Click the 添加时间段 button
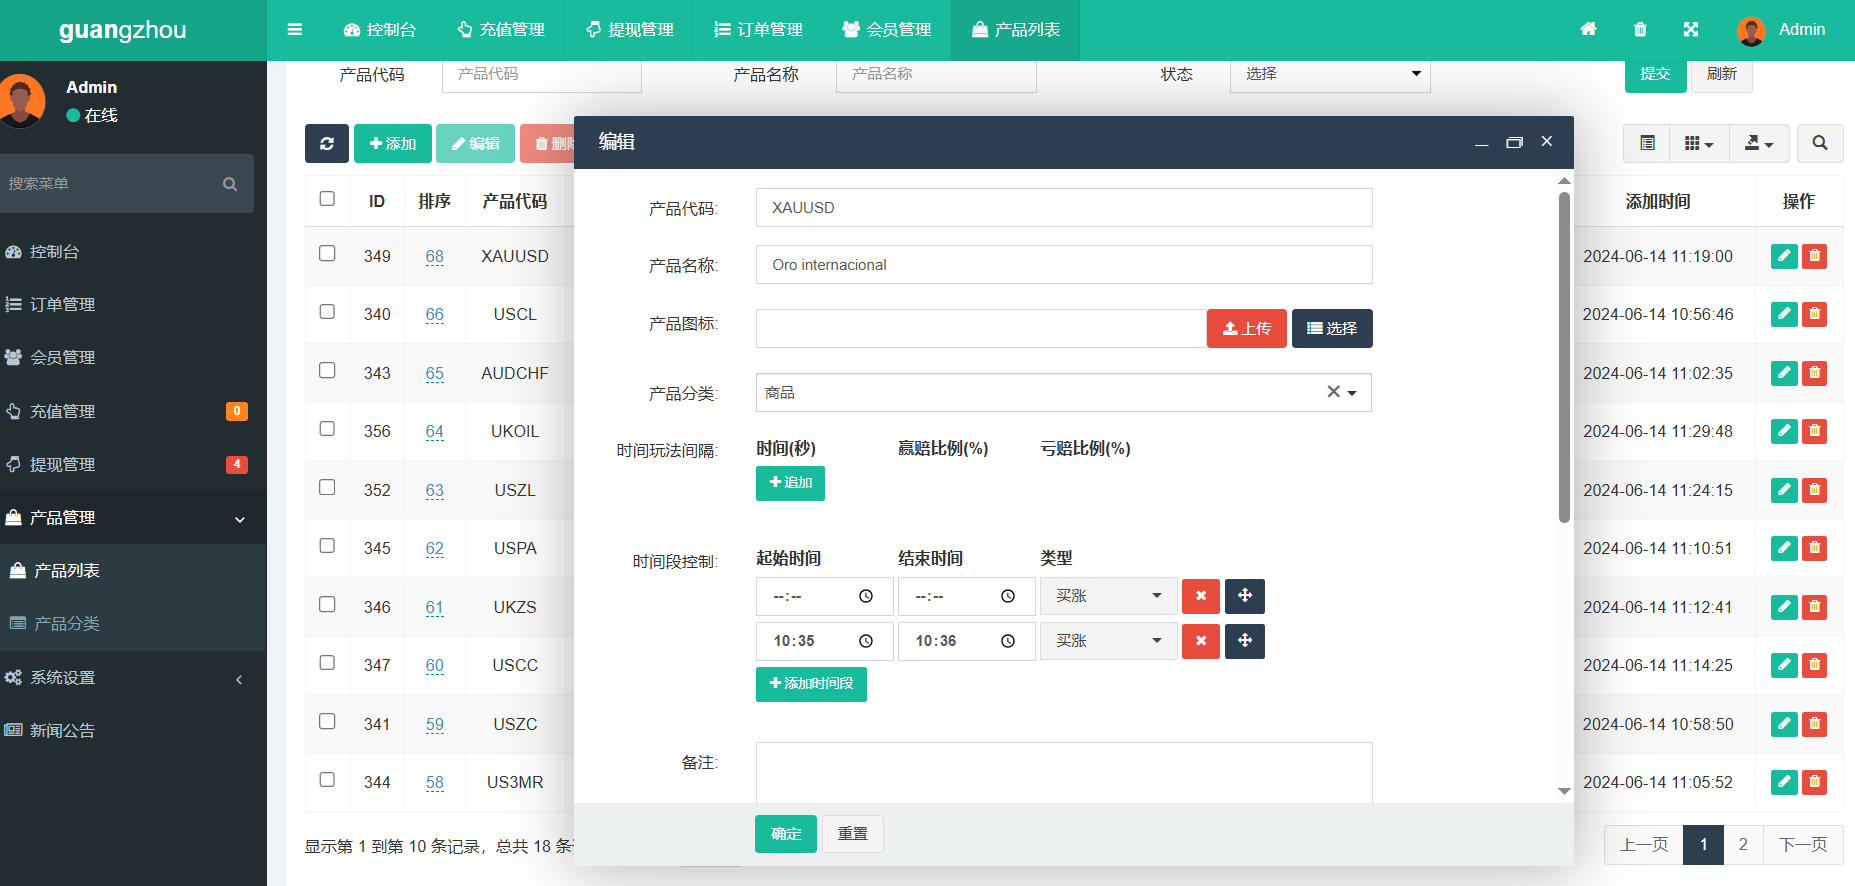The width and height of the screenshot is (1855, 886). coord(810,684)
